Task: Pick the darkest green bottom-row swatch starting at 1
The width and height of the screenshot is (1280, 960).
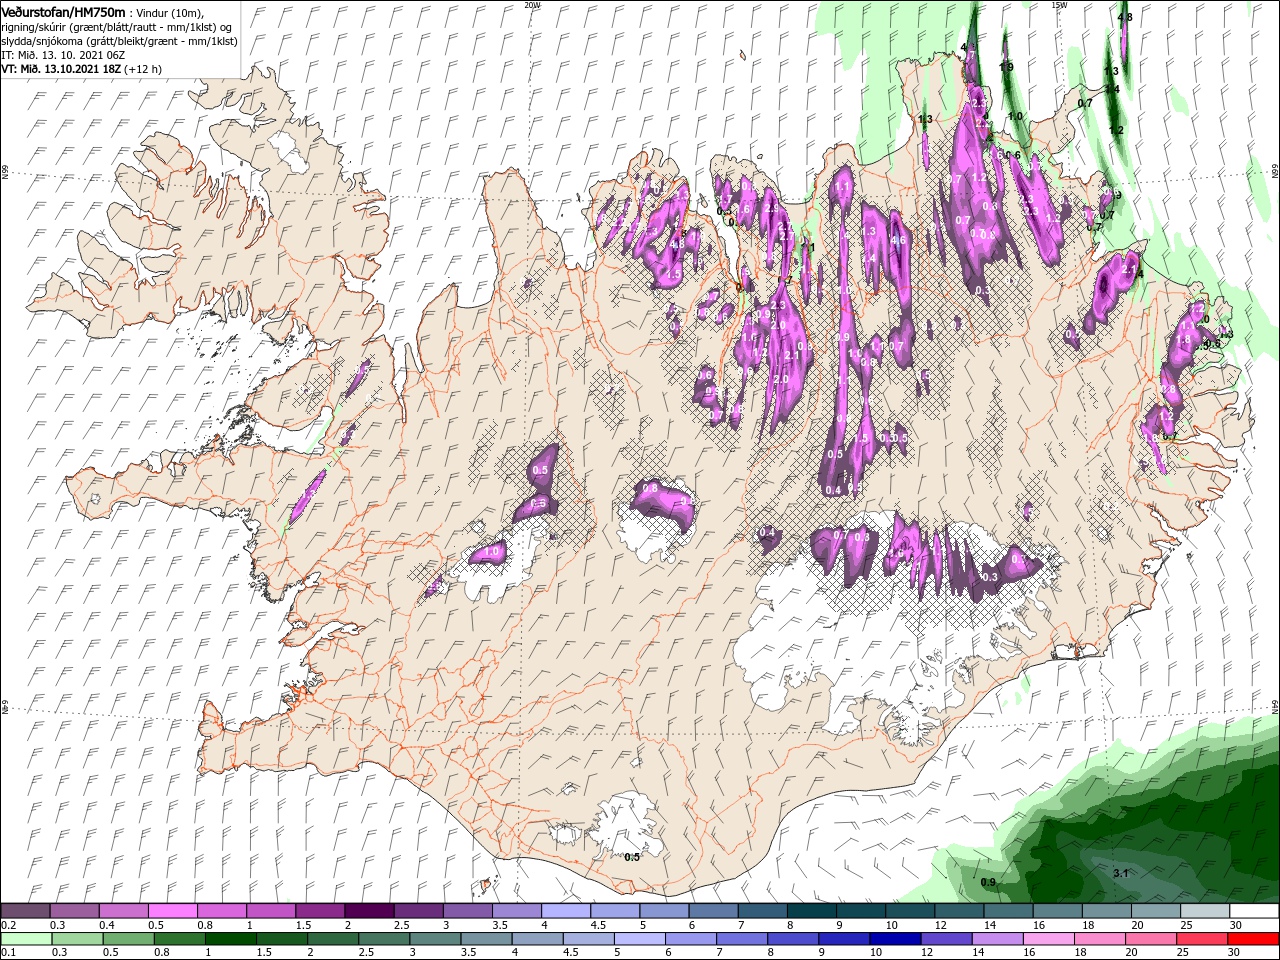Action: tap(230, 939)
